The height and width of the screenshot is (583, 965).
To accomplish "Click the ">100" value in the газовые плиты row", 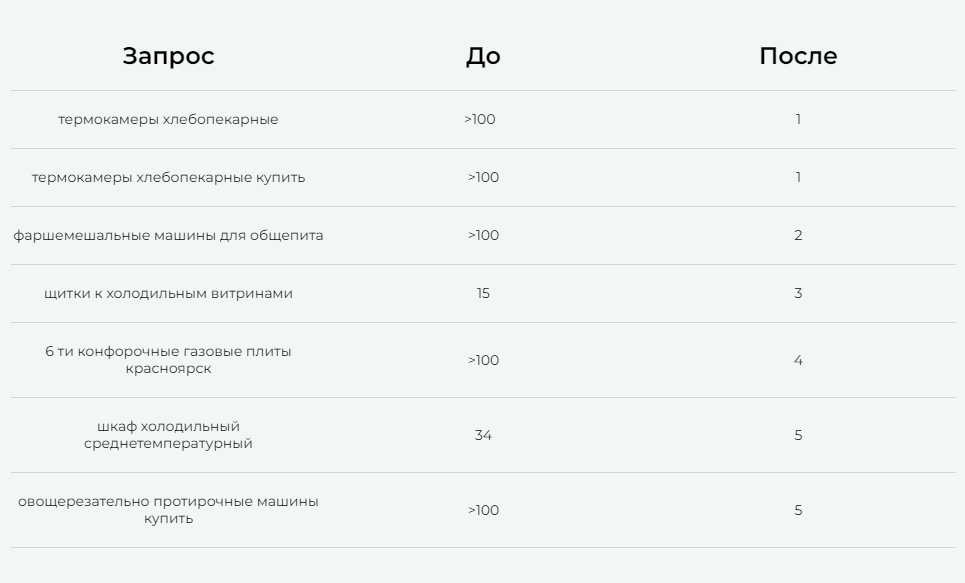I will coord(483,360).
